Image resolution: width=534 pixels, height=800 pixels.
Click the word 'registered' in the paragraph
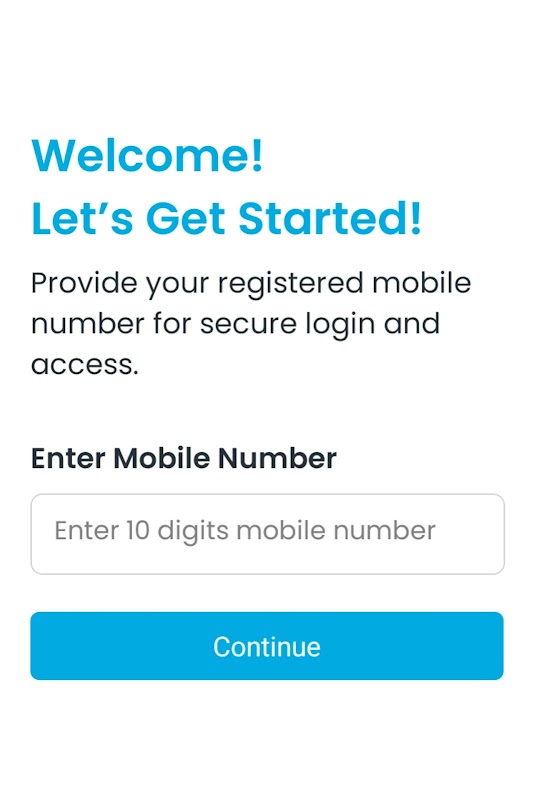[x=290, y=285]
